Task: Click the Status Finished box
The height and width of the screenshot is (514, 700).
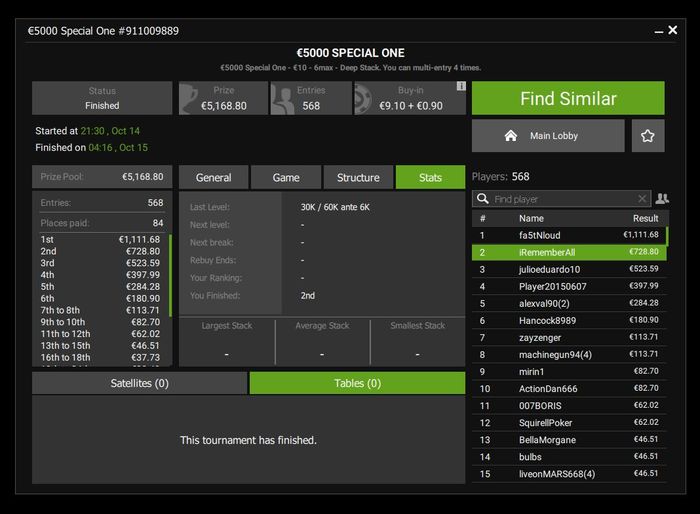Action: pos(102,98)
